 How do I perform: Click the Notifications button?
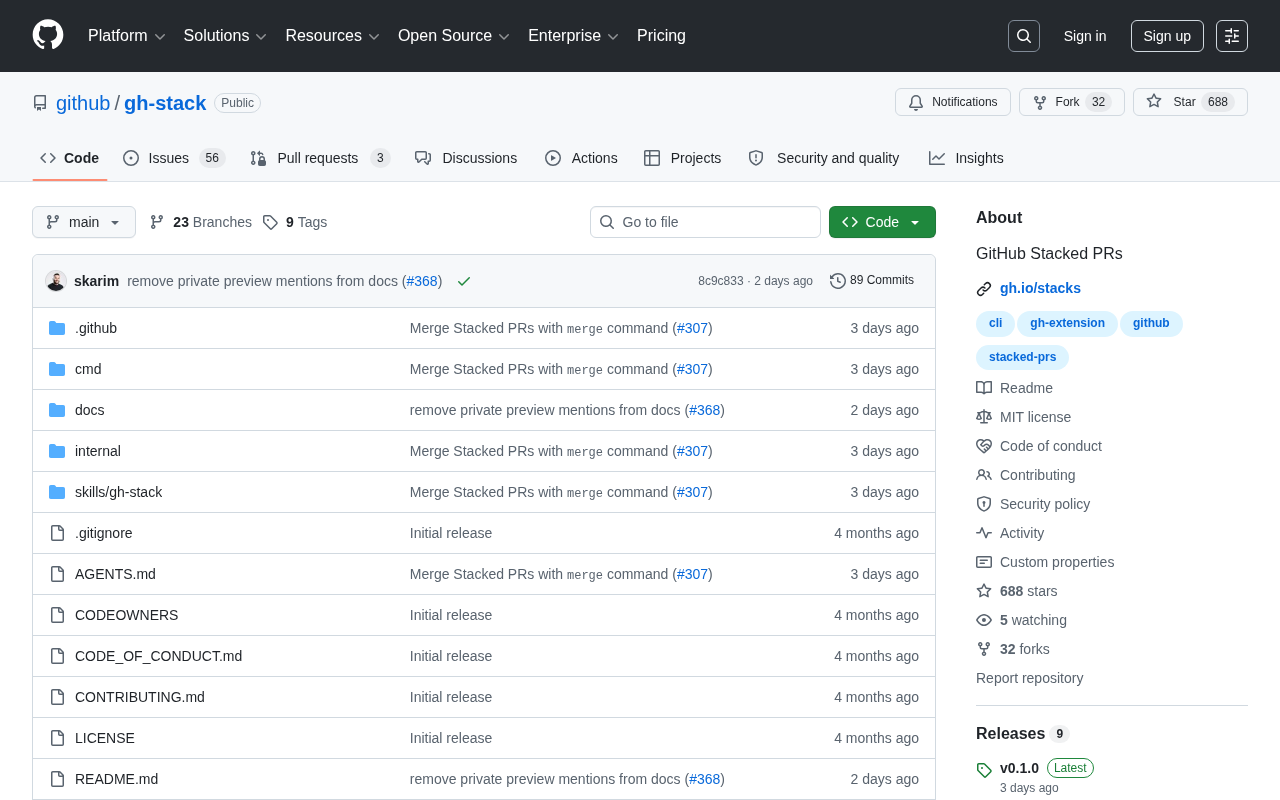pyautogui.click(x=953, y=102)
